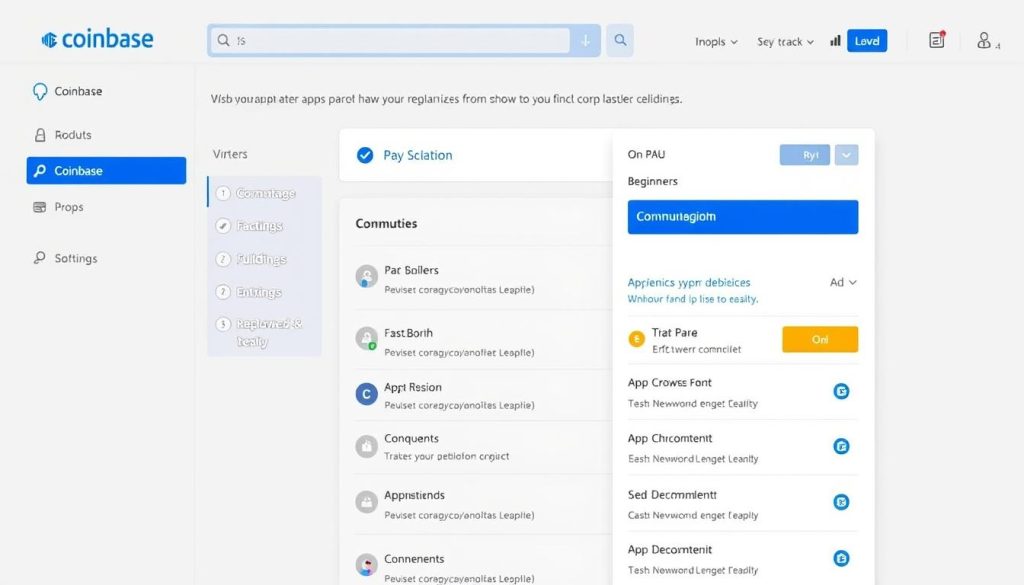
Task: Click the down arrow icon in the search bar
Action: coord(586,41)
